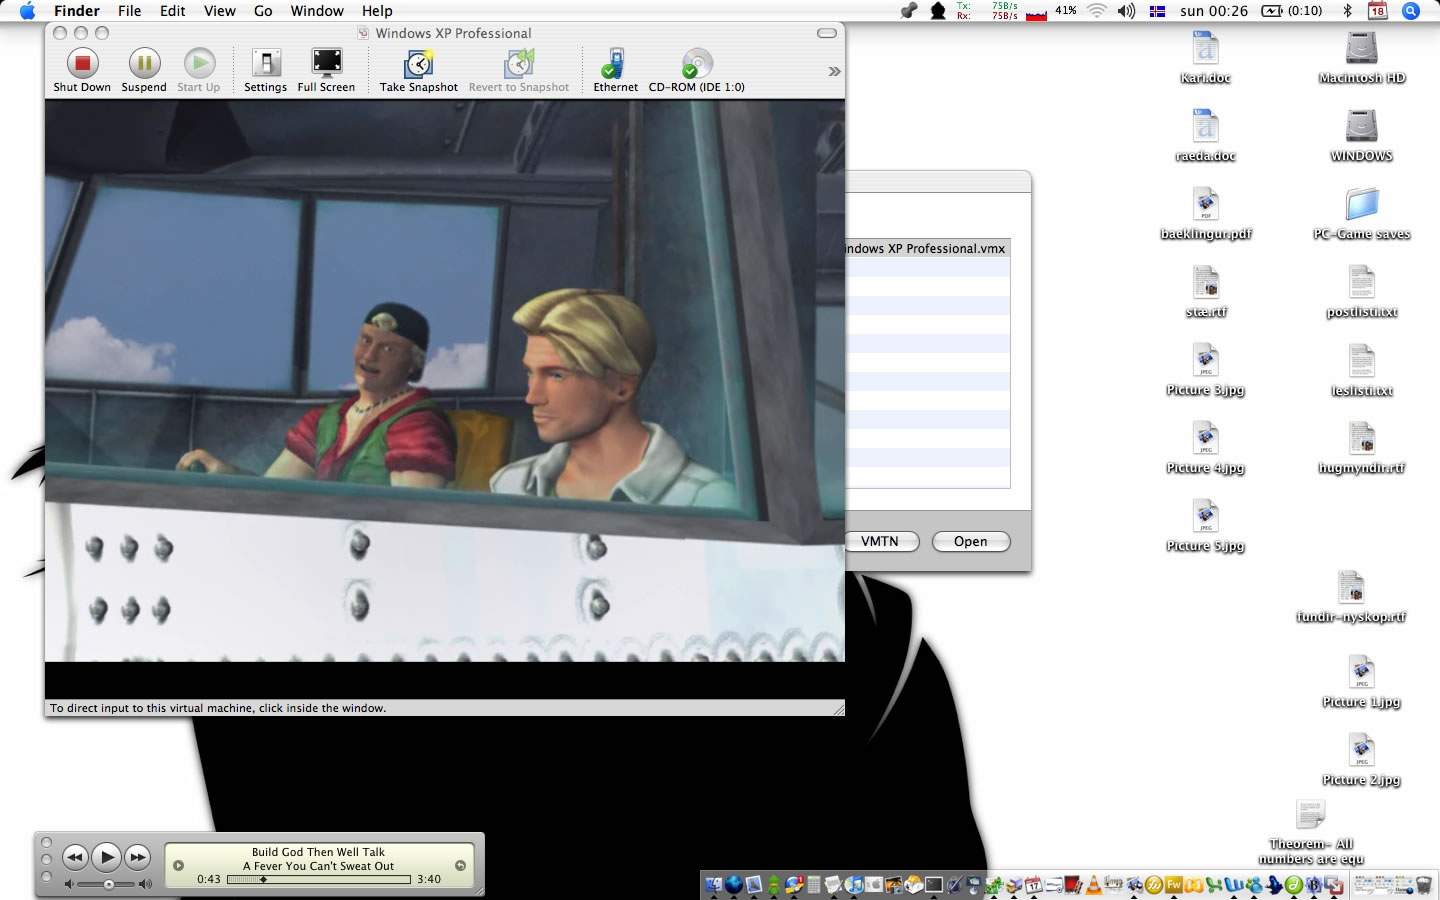Skip to previous track in iTunes

click(75, 857)
